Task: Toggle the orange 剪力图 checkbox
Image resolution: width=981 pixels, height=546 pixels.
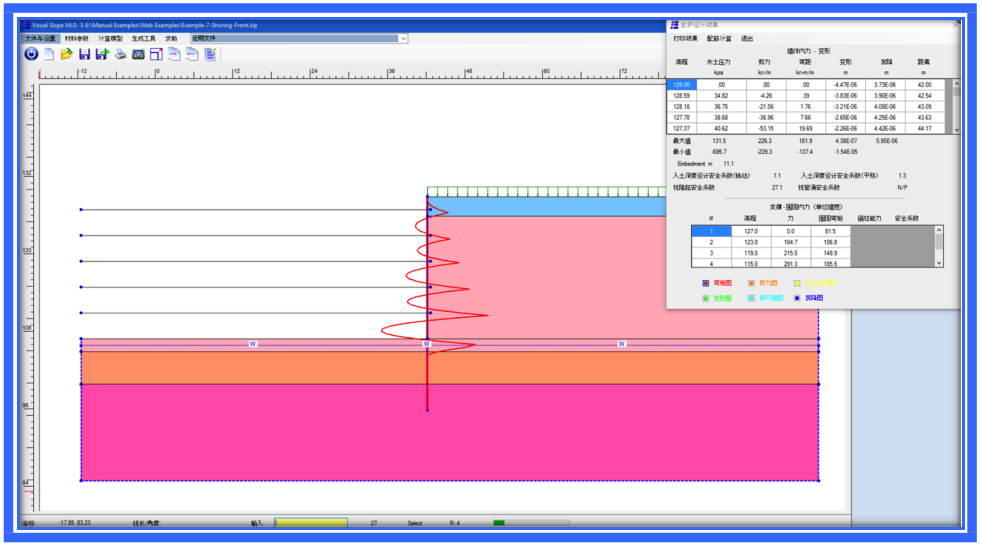Action: (x=752, y=283)
